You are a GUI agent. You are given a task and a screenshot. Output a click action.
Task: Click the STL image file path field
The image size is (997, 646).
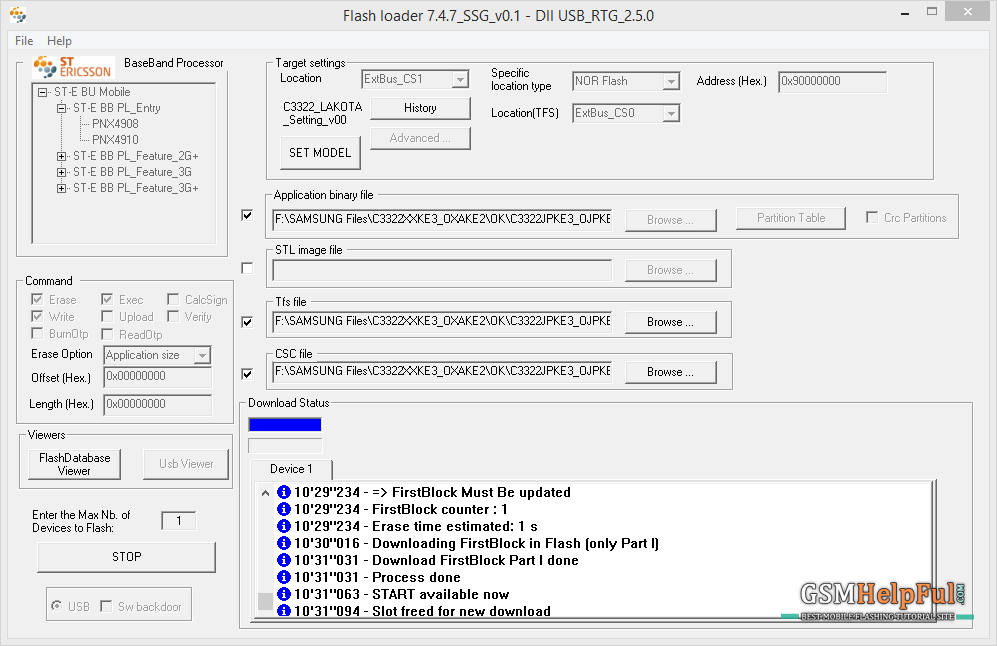point(442,270)
